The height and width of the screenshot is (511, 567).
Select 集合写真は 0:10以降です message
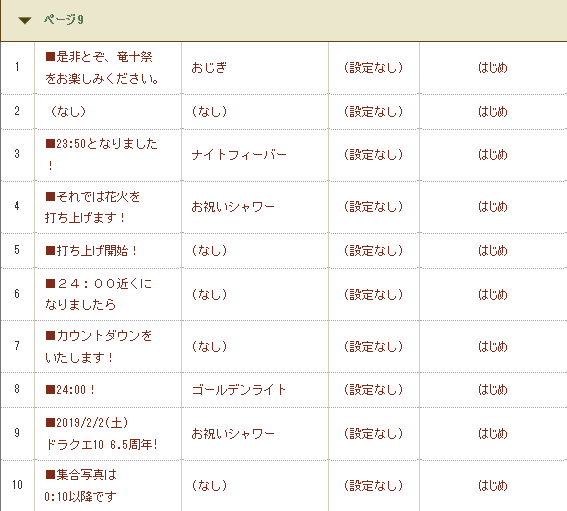(x=81, y=485)
